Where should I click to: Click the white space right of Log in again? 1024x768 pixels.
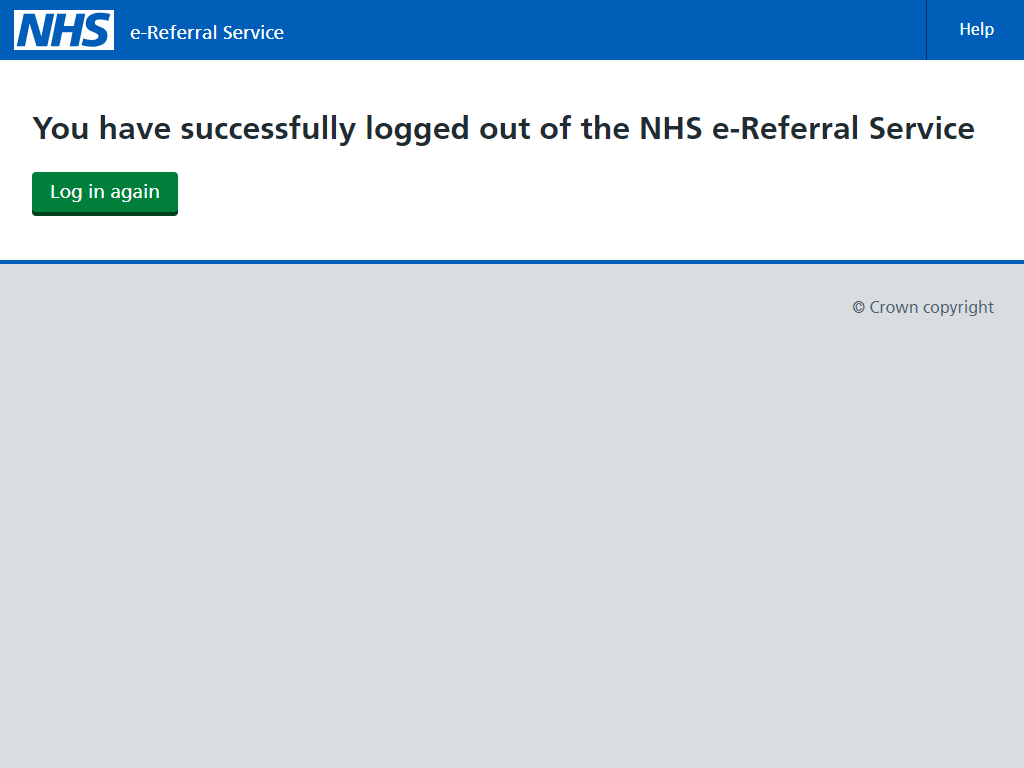(588, 193)
